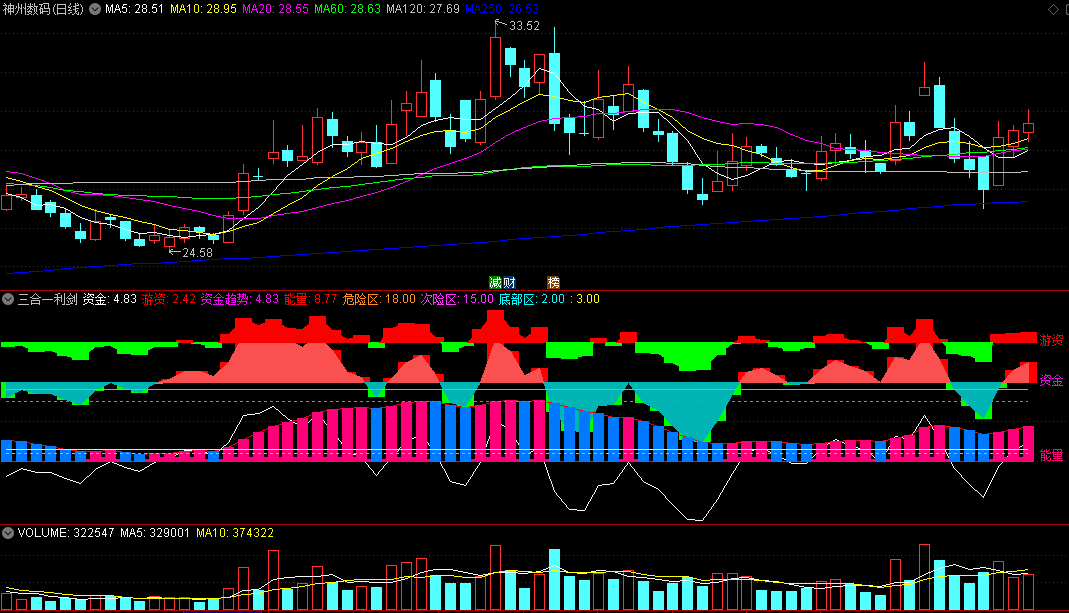Screen dimensions: 1069x613
Task: Select the green MA60: 28.63 value
Action: point(347,9)
